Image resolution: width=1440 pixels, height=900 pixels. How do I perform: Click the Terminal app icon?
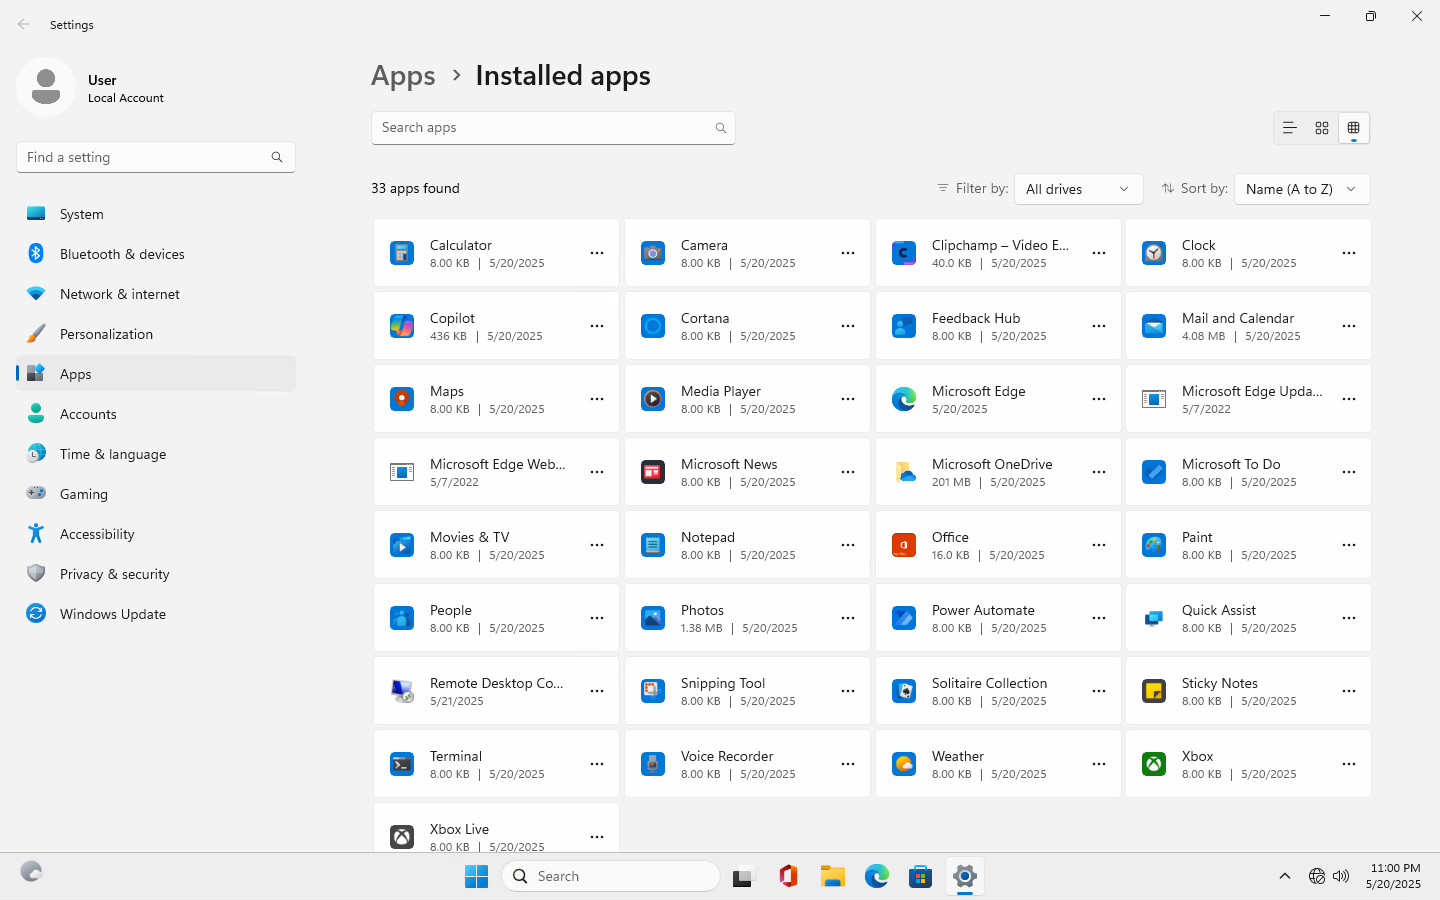[402, 764]
